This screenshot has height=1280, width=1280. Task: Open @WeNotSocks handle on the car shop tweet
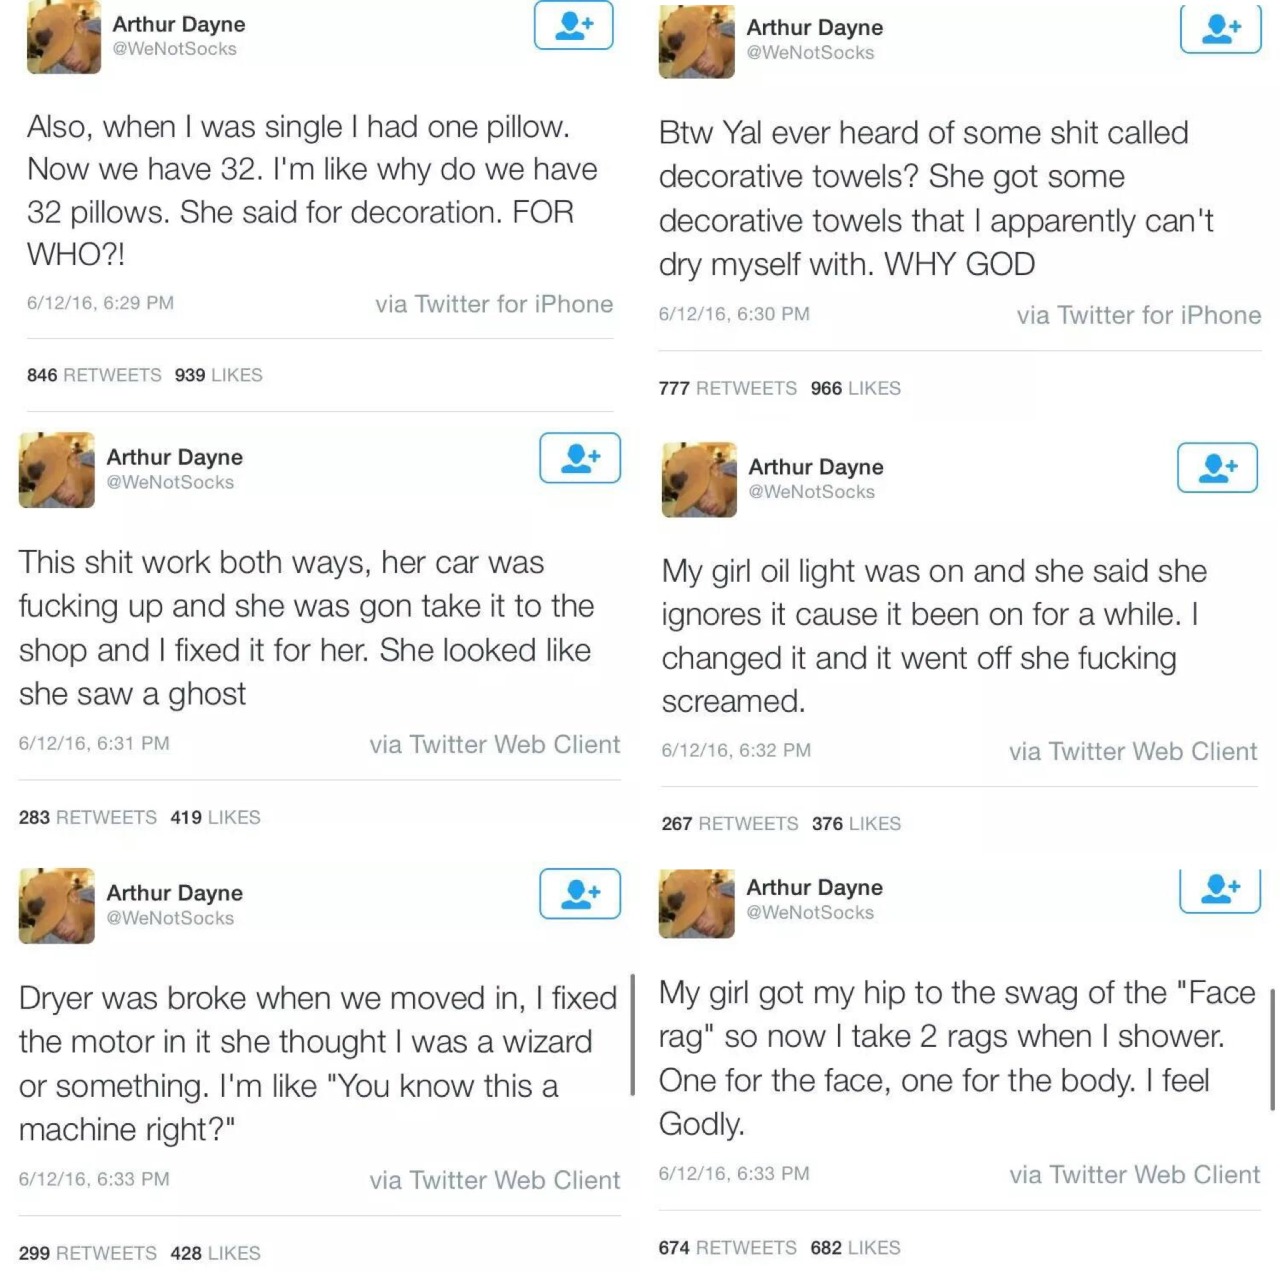(x=170, y=482)
